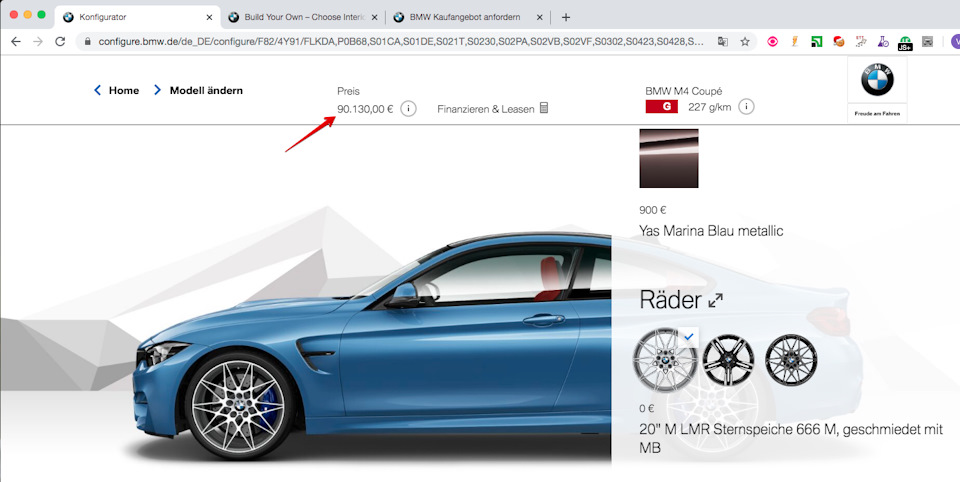Close the Build Your Own tab
960x482 pixels.
click(375, 17)
